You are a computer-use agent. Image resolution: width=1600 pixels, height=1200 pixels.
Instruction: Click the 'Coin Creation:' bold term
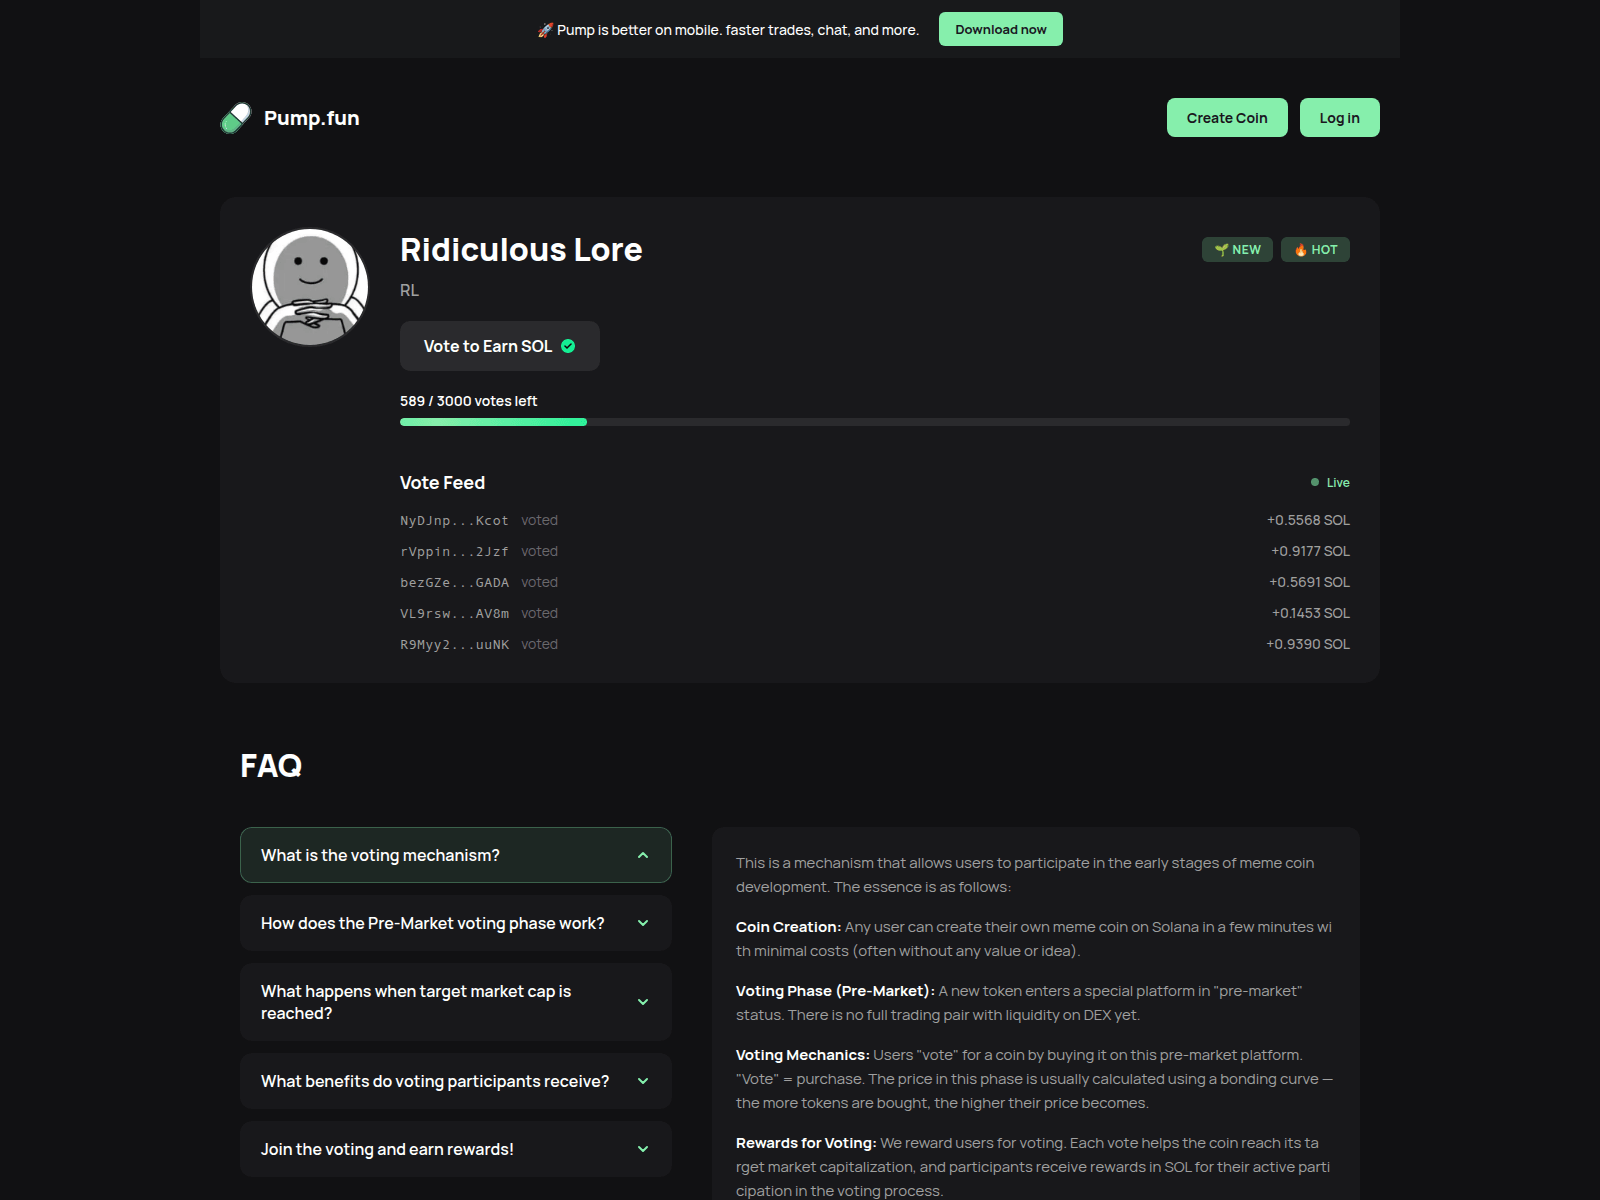(788, 927)
